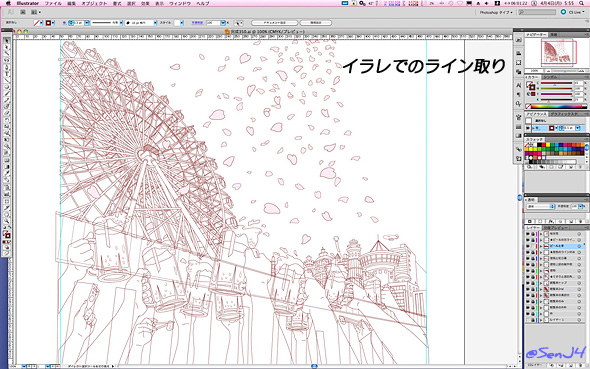Screen dimensions: 590x369
Task: Open the brush definition dropdown
Action: [x=155, y=23]
